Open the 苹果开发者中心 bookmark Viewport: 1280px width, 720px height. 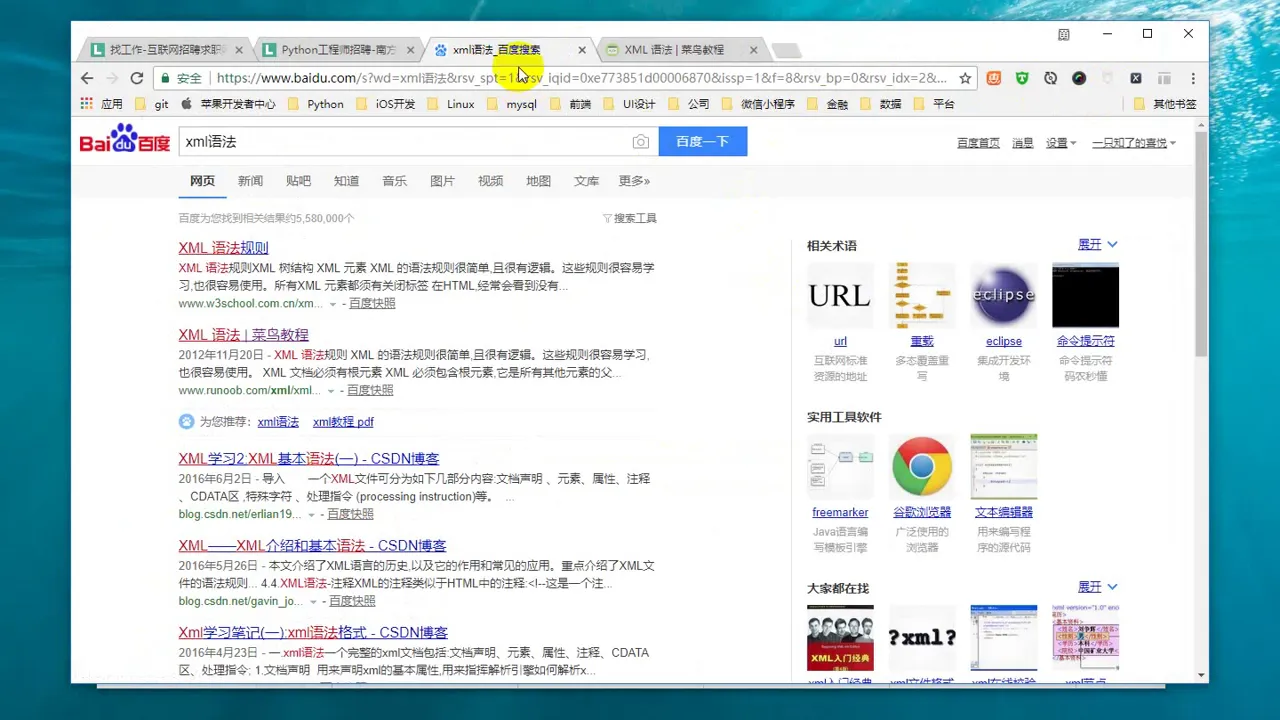coord(229,104)
